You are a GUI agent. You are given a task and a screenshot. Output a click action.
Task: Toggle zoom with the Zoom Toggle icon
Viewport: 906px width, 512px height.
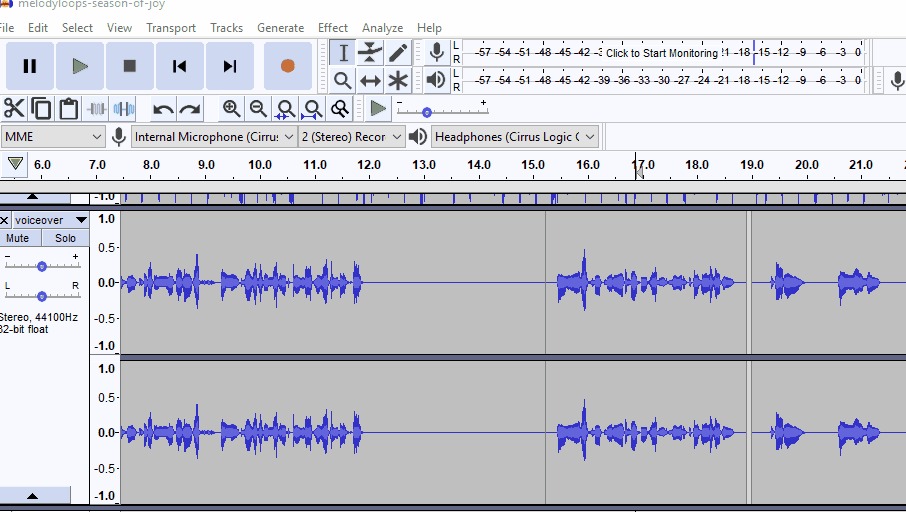(340, 109)
